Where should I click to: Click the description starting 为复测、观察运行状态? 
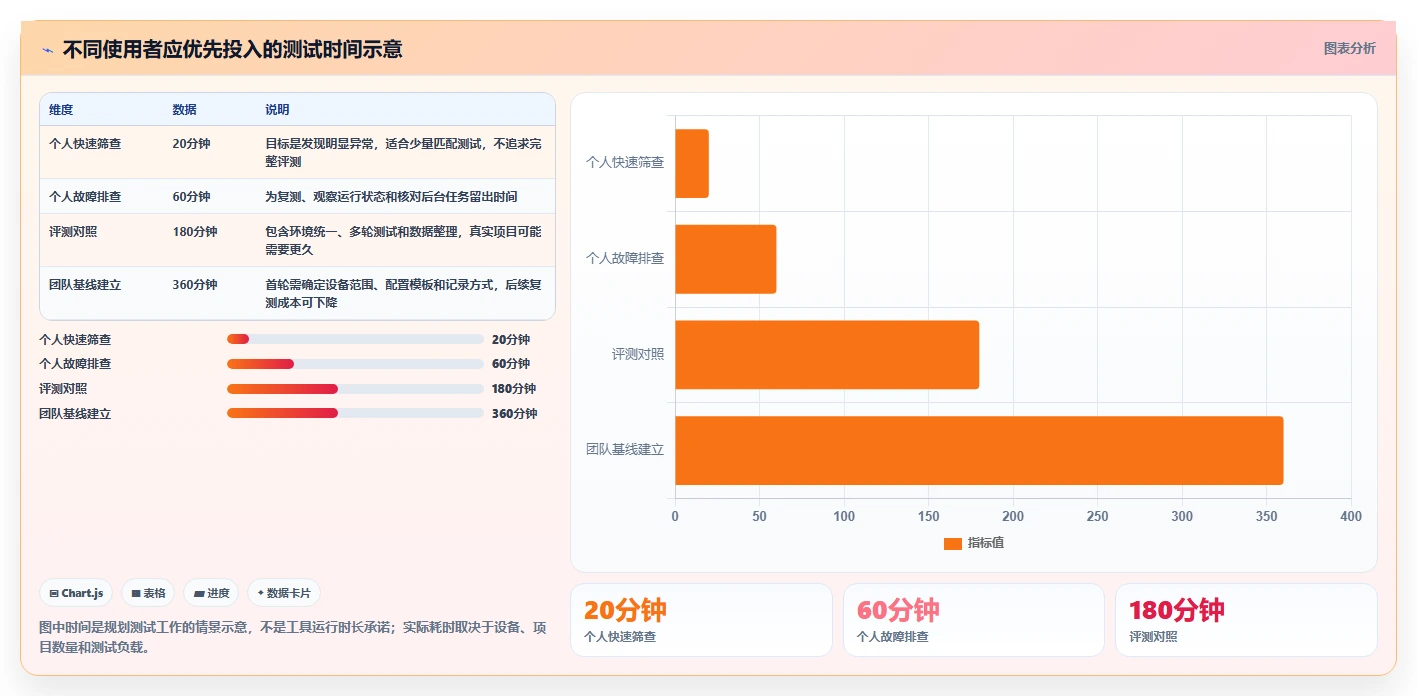coord(391,197)
